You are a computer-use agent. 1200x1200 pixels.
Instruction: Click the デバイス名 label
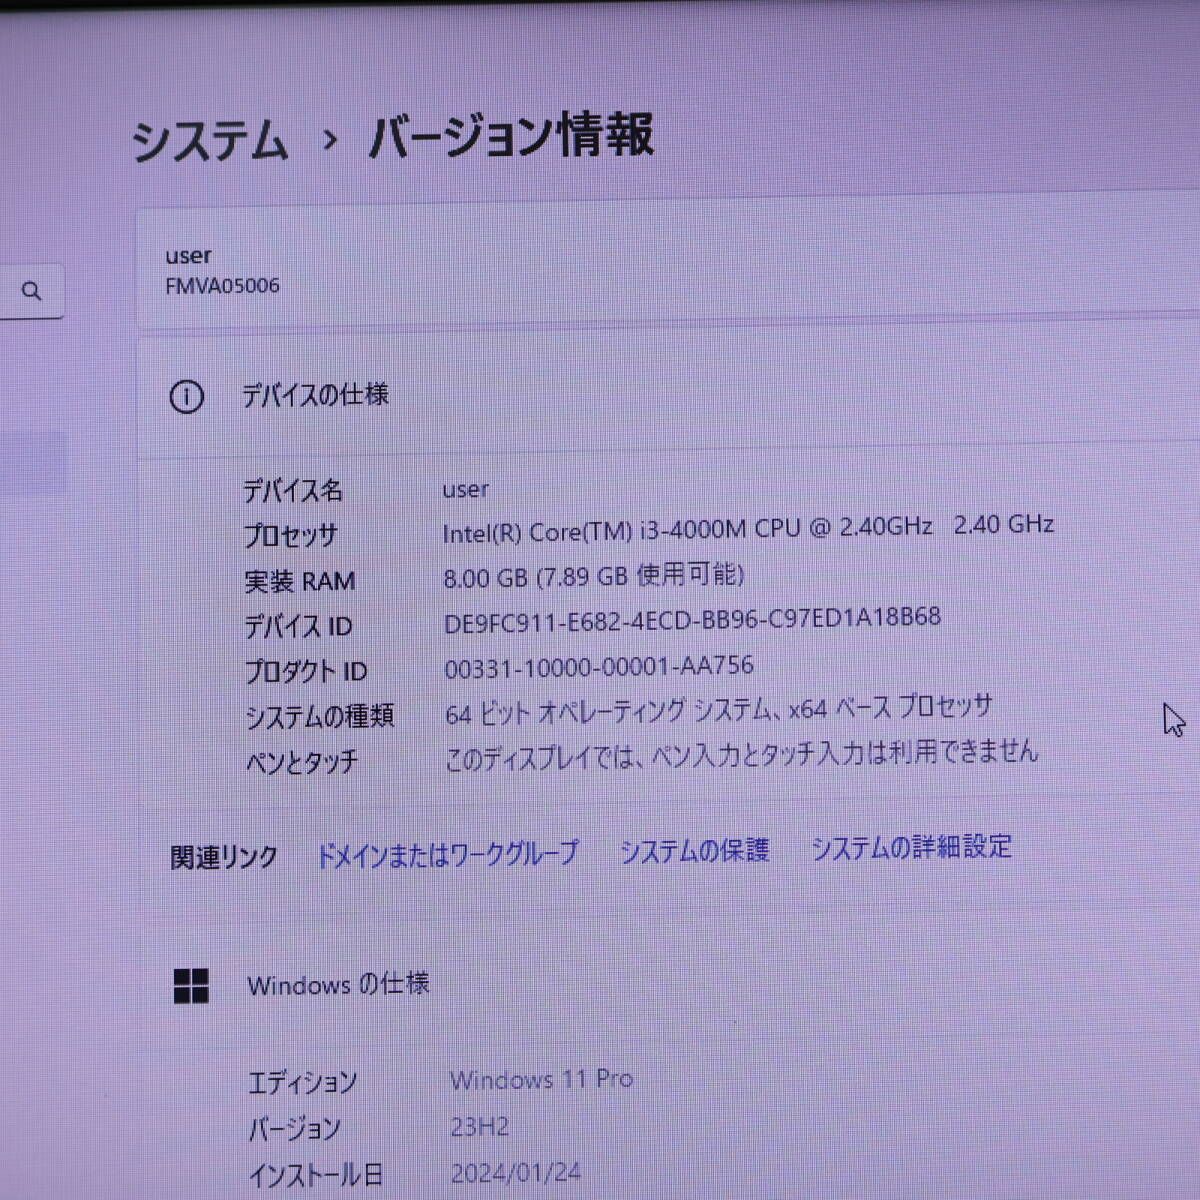pyautogui.click(x=293, y=490)
